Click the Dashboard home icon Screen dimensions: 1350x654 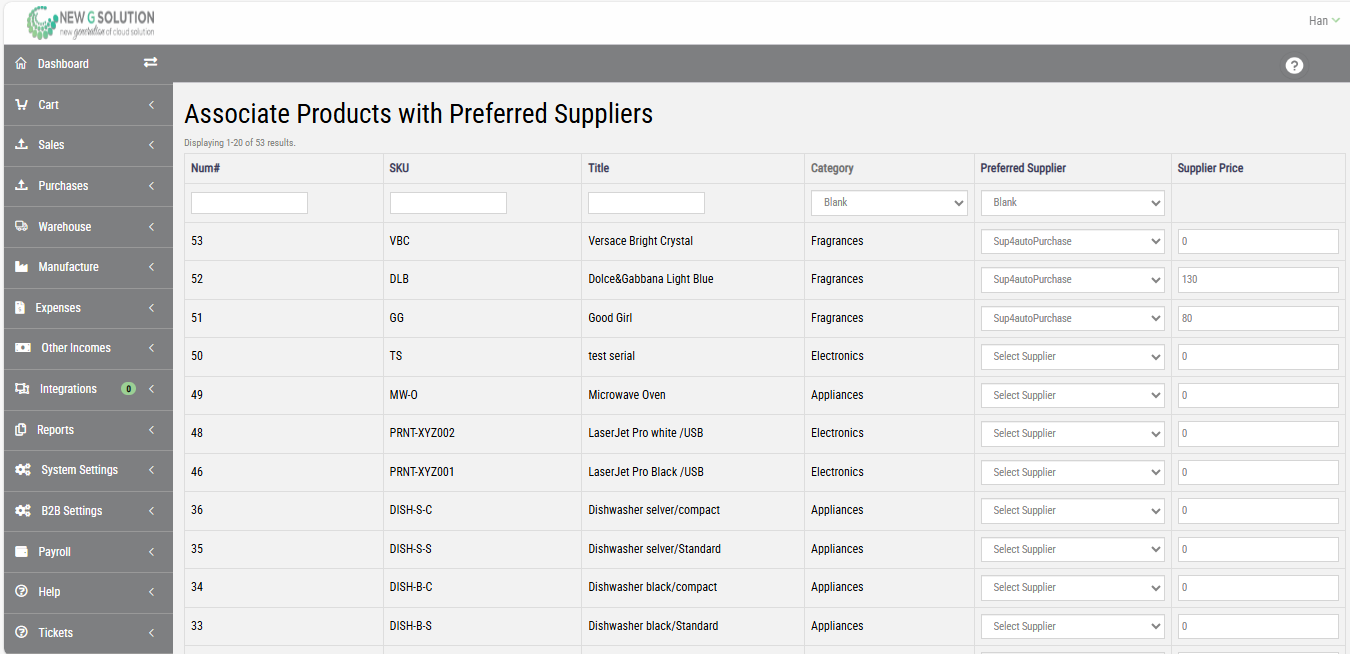[21, 63]
